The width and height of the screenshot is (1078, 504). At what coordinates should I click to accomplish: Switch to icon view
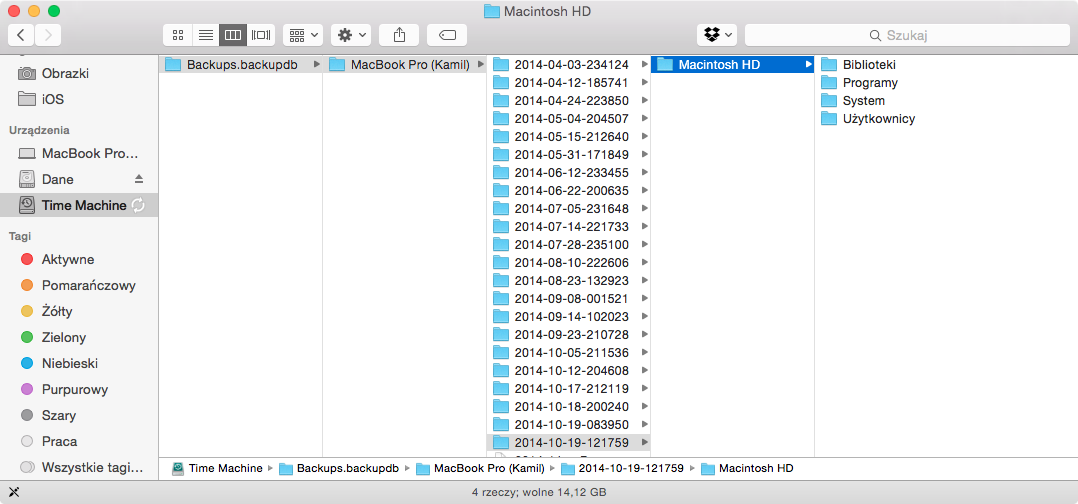[x=177, y=34]
